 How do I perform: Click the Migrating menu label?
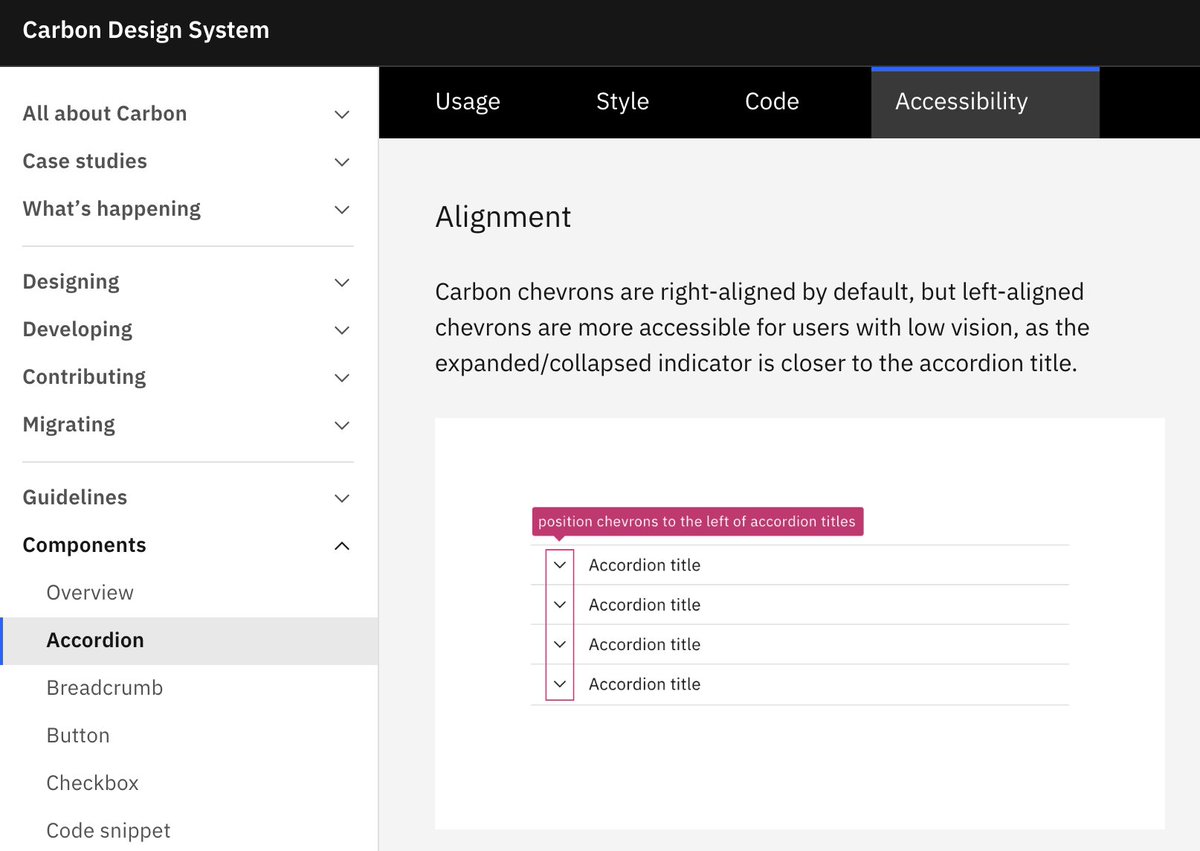click(x=69, y=425)
